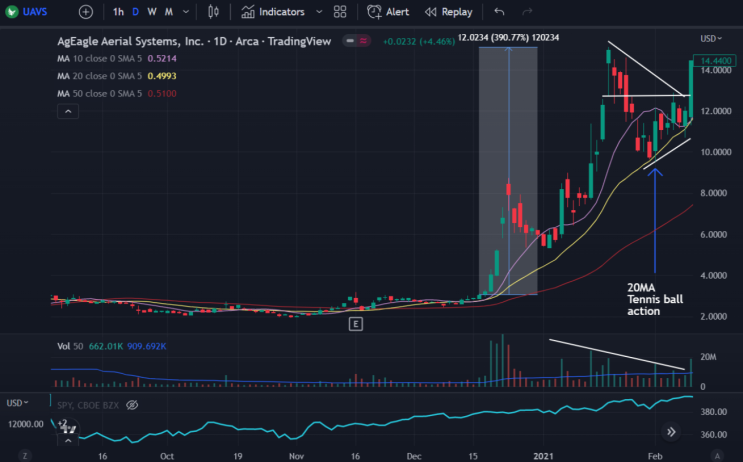
Task: Create a new Alert
Action: point(388,12)
